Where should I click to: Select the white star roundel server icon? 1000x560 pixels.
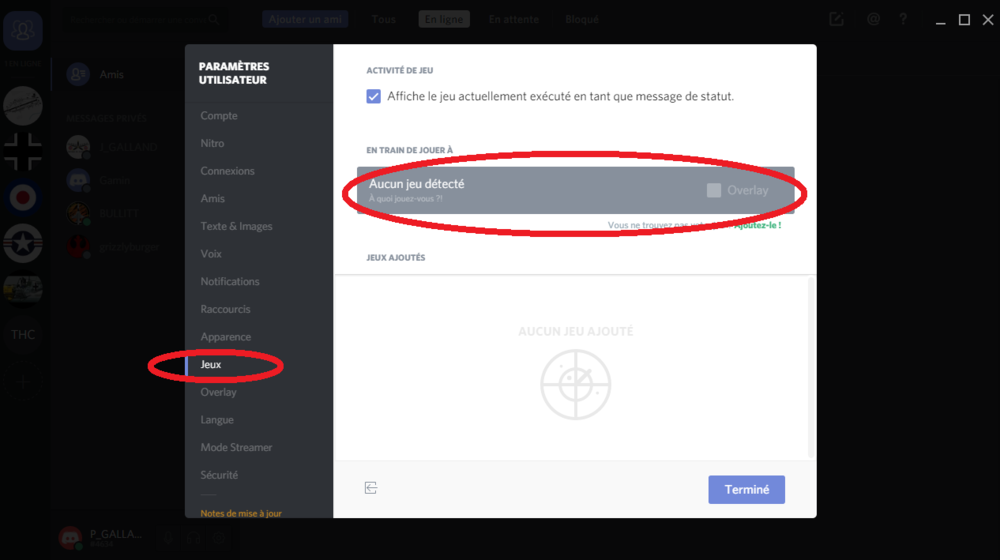(x=23, y=243)
